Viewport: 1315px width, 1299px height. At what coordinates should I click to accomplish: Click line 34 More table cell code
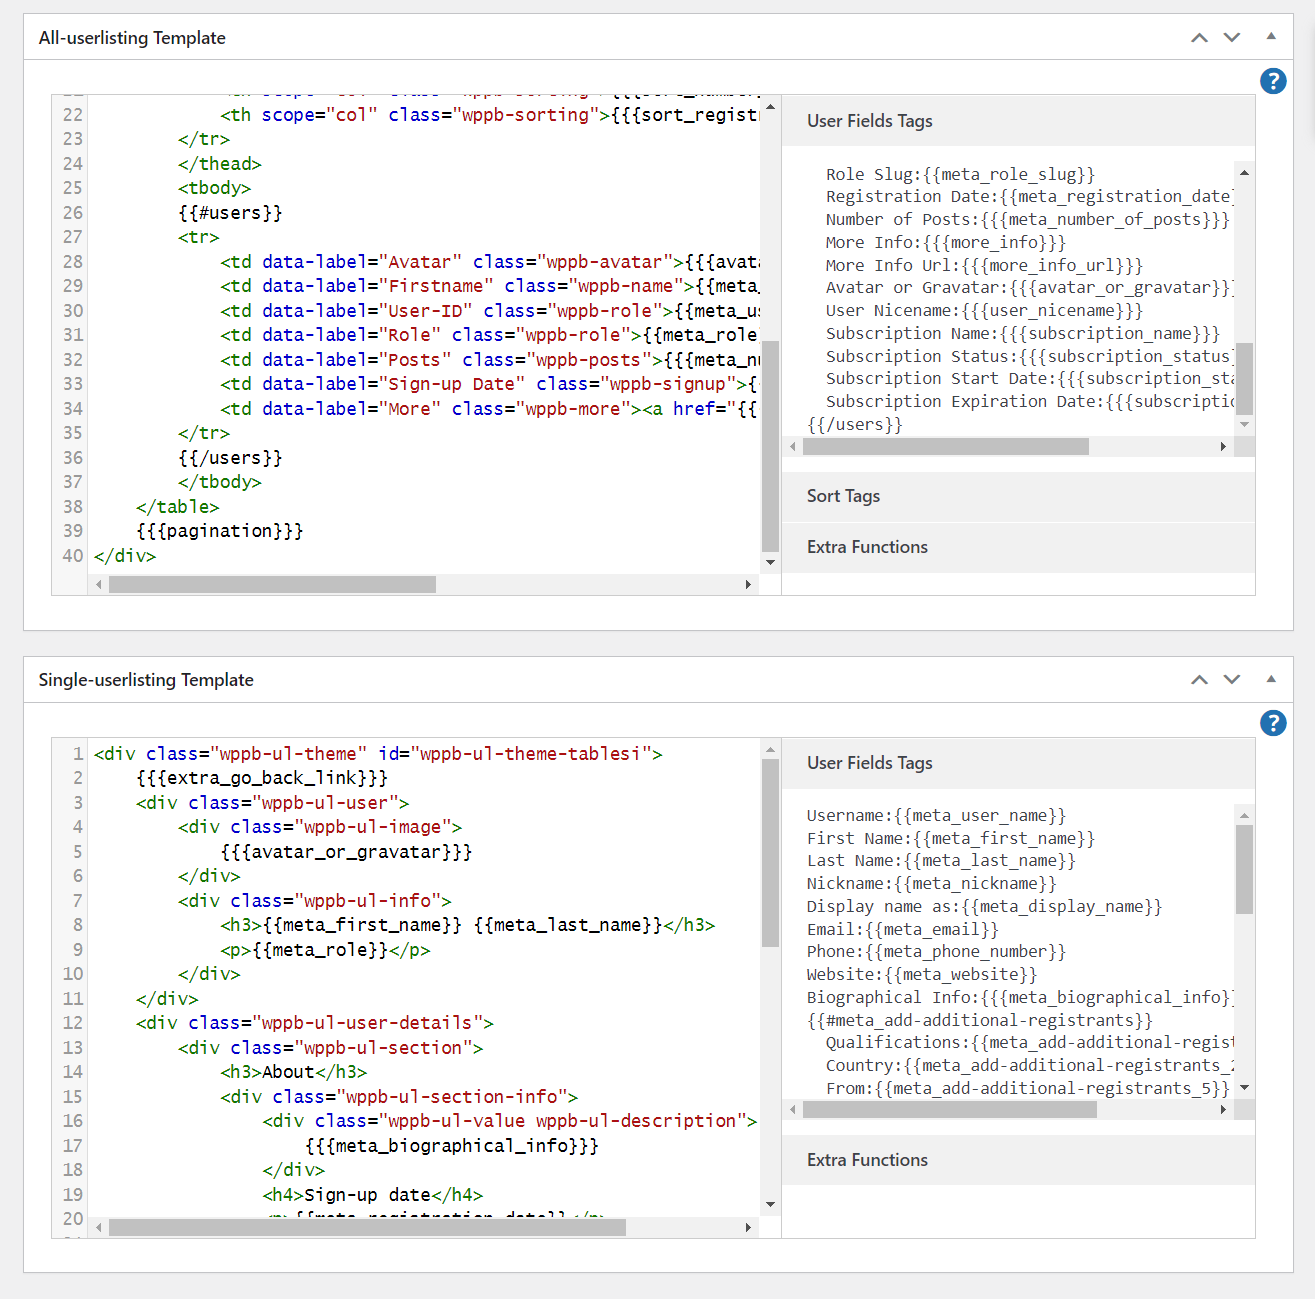pyautogui.click(x=490, y=409)
